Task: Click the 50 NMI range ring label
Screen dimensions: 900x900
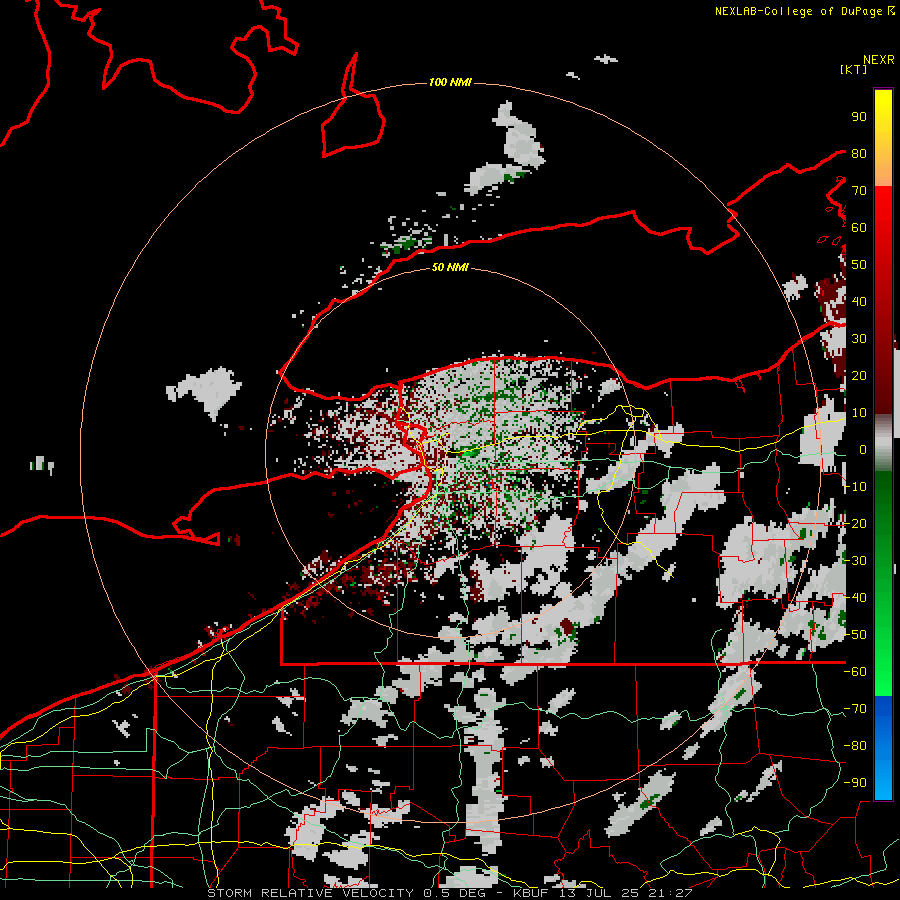Action: (450, 267)
